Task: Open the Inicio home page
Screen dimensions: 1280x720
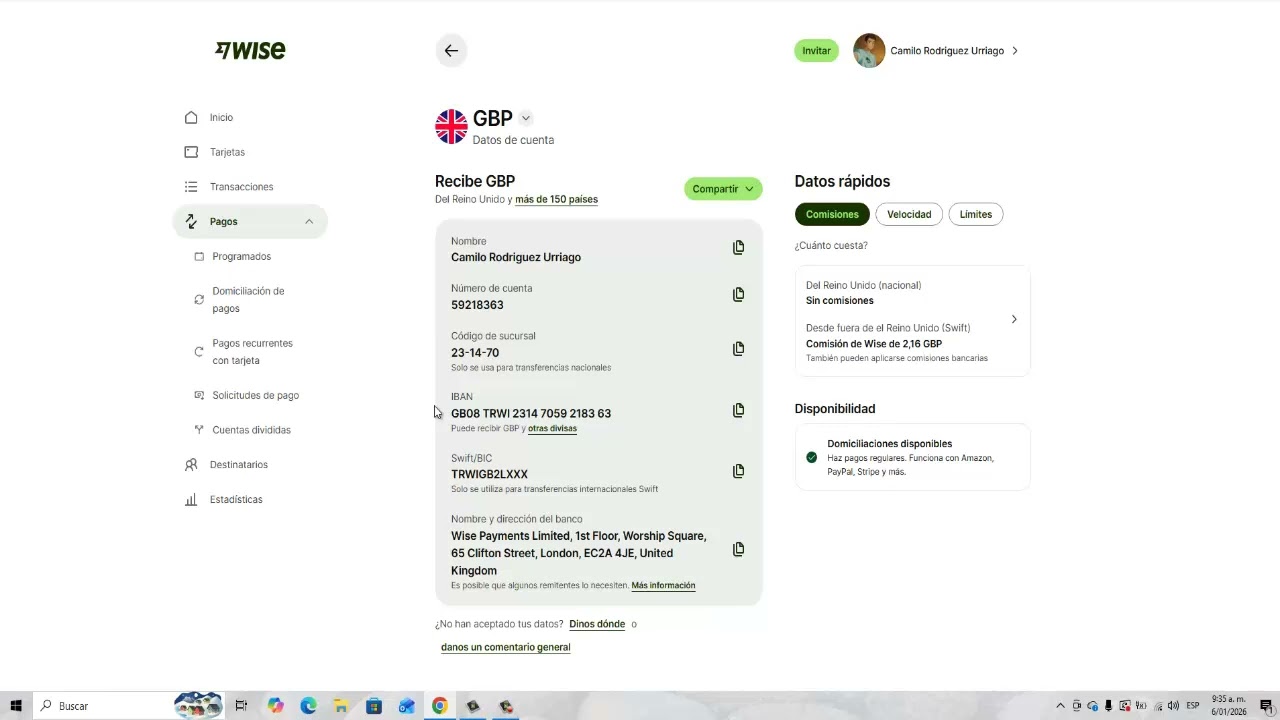Action: (x=221, y=118)
